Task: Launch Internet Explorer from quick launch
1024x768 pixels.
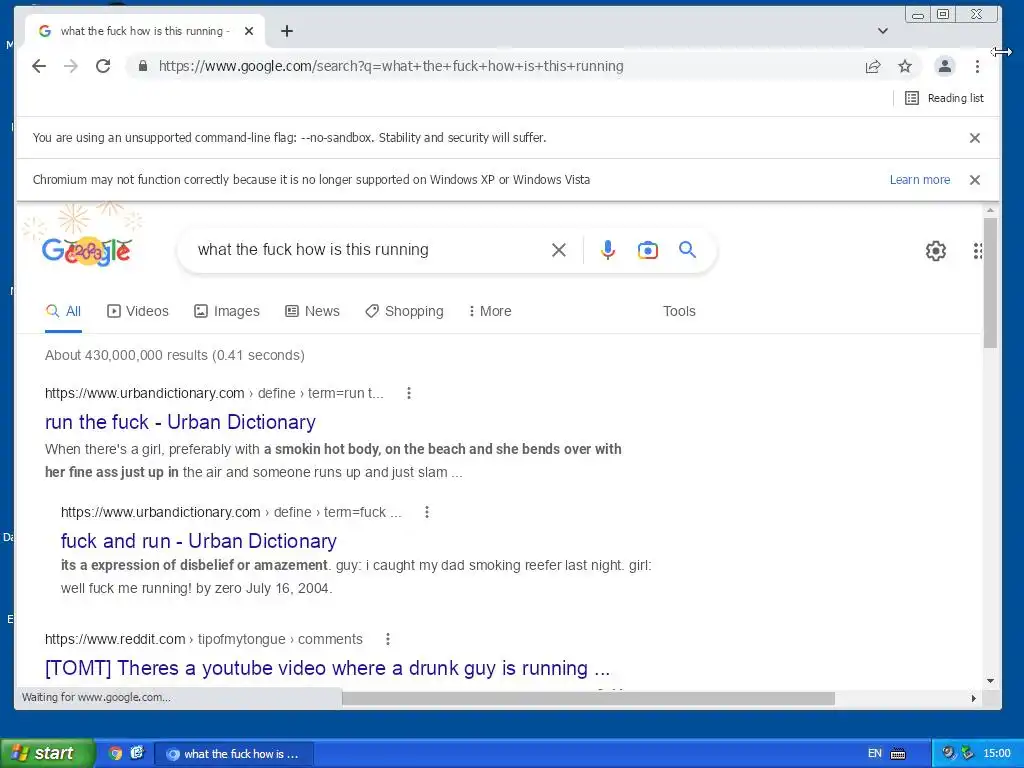Action: click(x=136, y=753)
